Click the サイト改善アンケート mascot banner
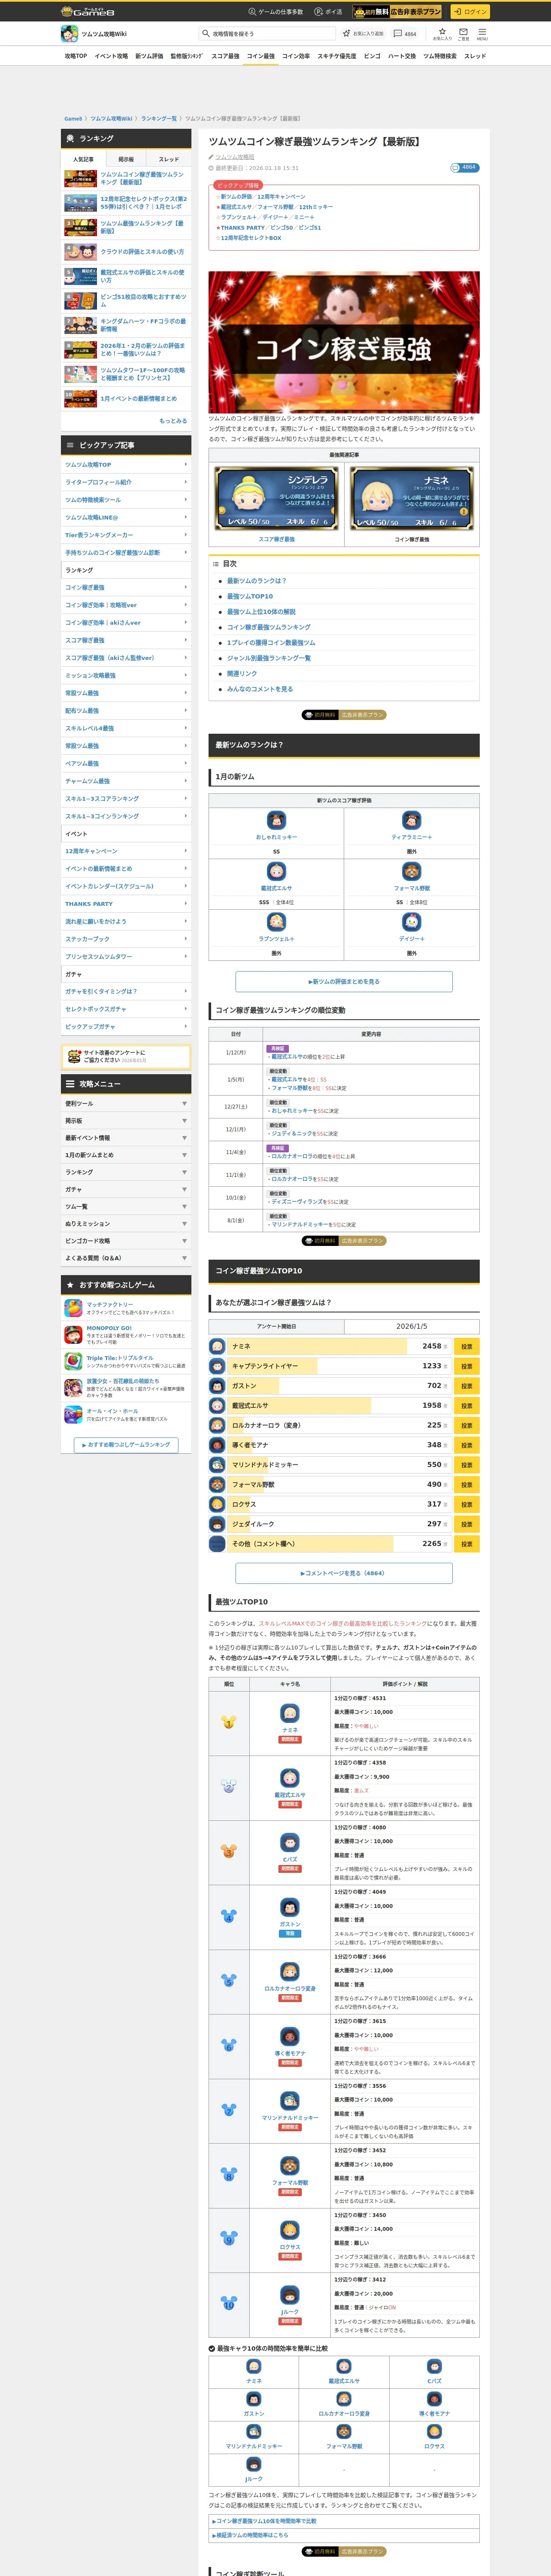 pos(126,1056)
